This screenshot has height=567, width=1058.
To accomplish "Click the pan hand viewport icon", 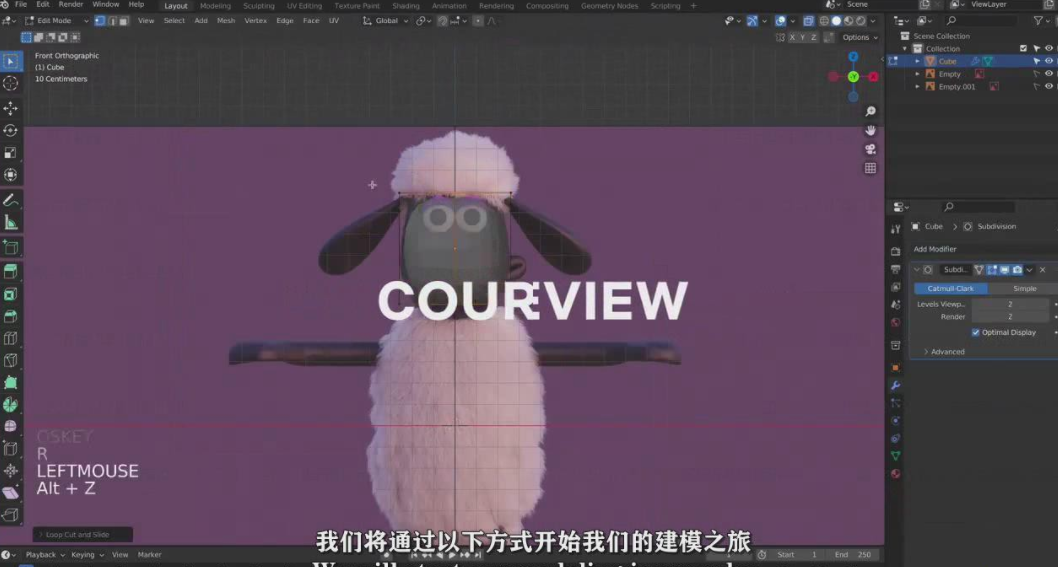I will tap(870, 130).
